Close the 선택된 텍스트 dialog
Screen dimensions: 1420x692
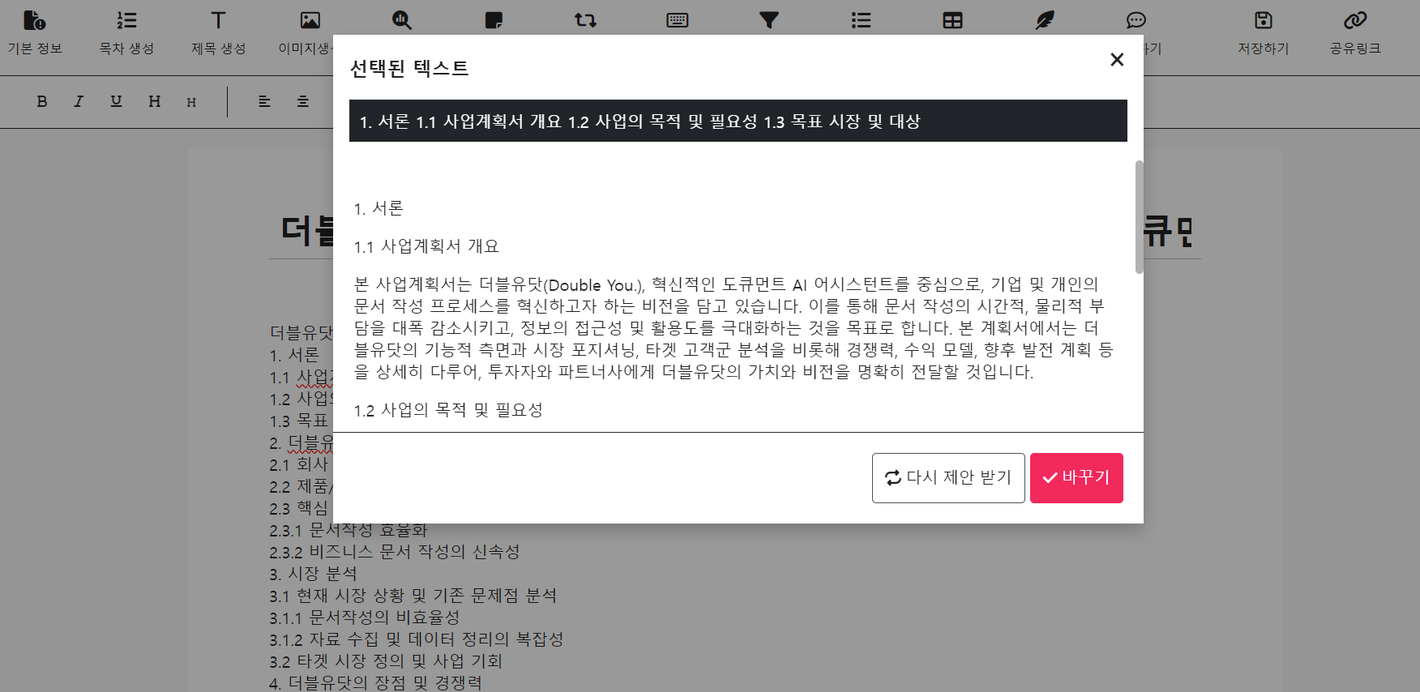1117,60
